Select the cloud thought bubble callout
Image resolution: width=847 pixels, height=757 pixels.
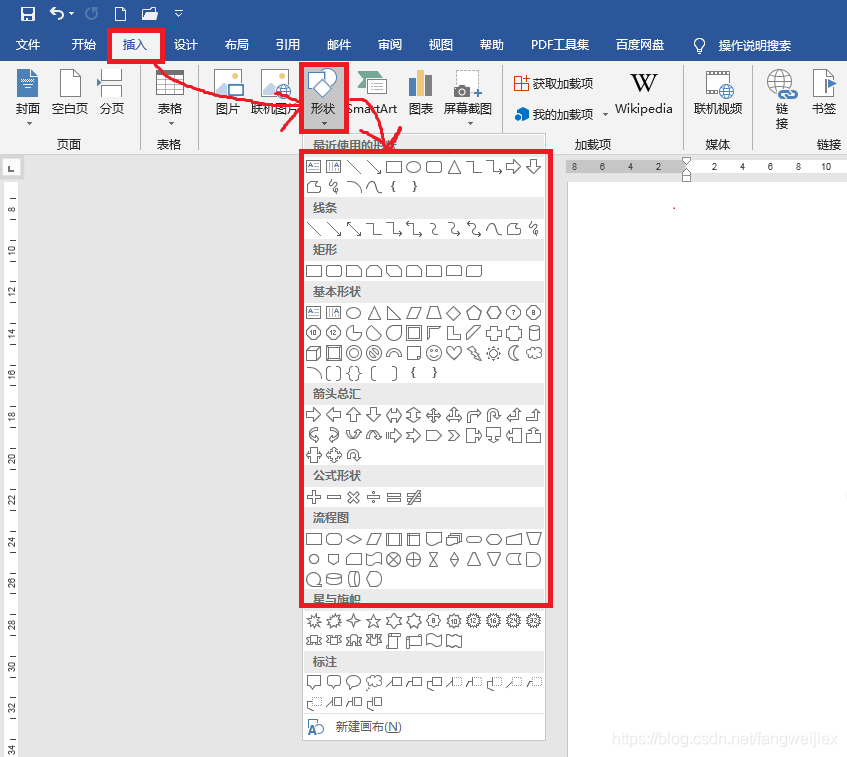pyautogui.click(x=373, y=682)
